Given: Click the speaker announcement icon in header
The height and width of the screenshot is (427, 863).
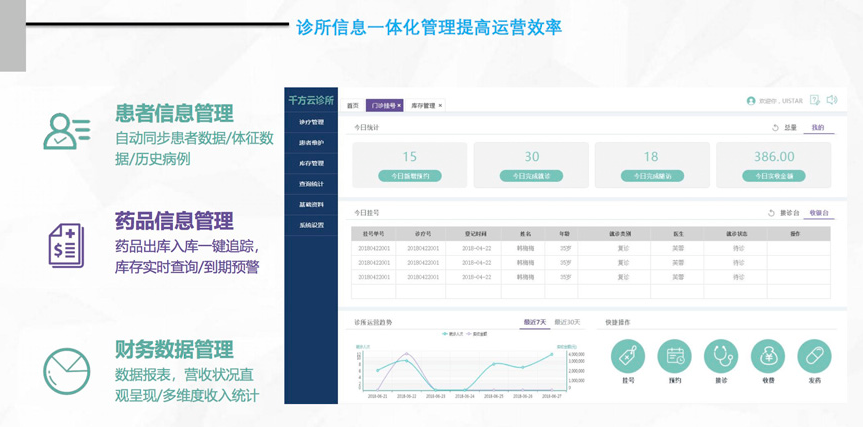Looking at the screenshot, I should (832, 100).
